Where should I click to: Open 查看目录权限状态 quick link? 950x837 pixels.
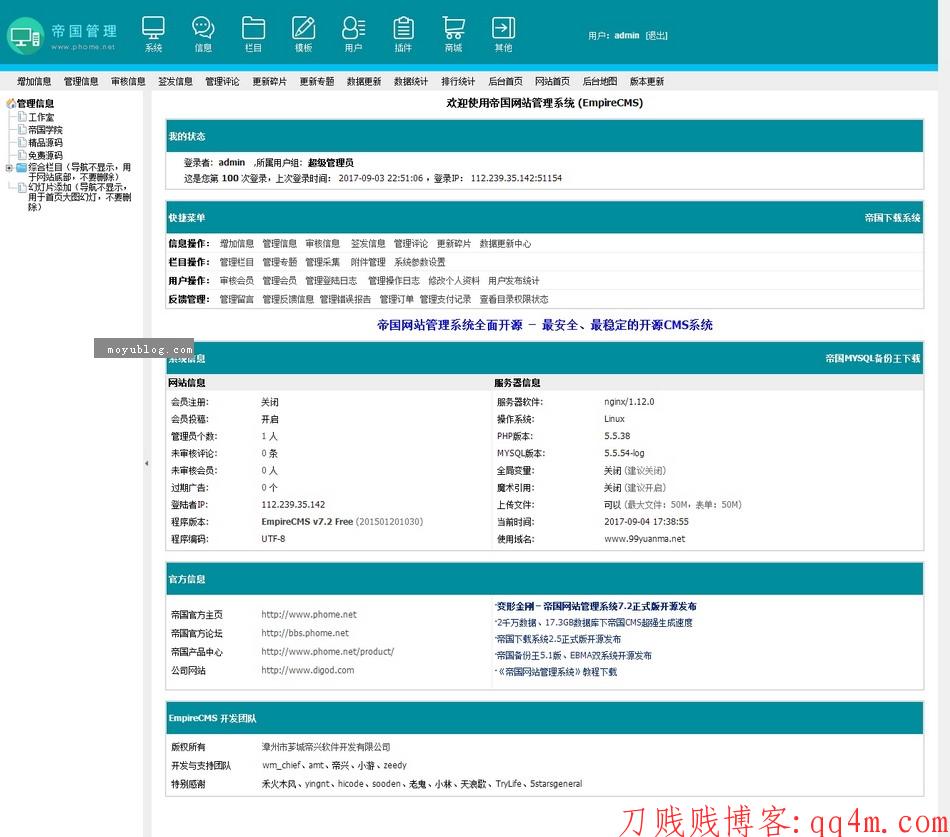click(x=514, y=299)
